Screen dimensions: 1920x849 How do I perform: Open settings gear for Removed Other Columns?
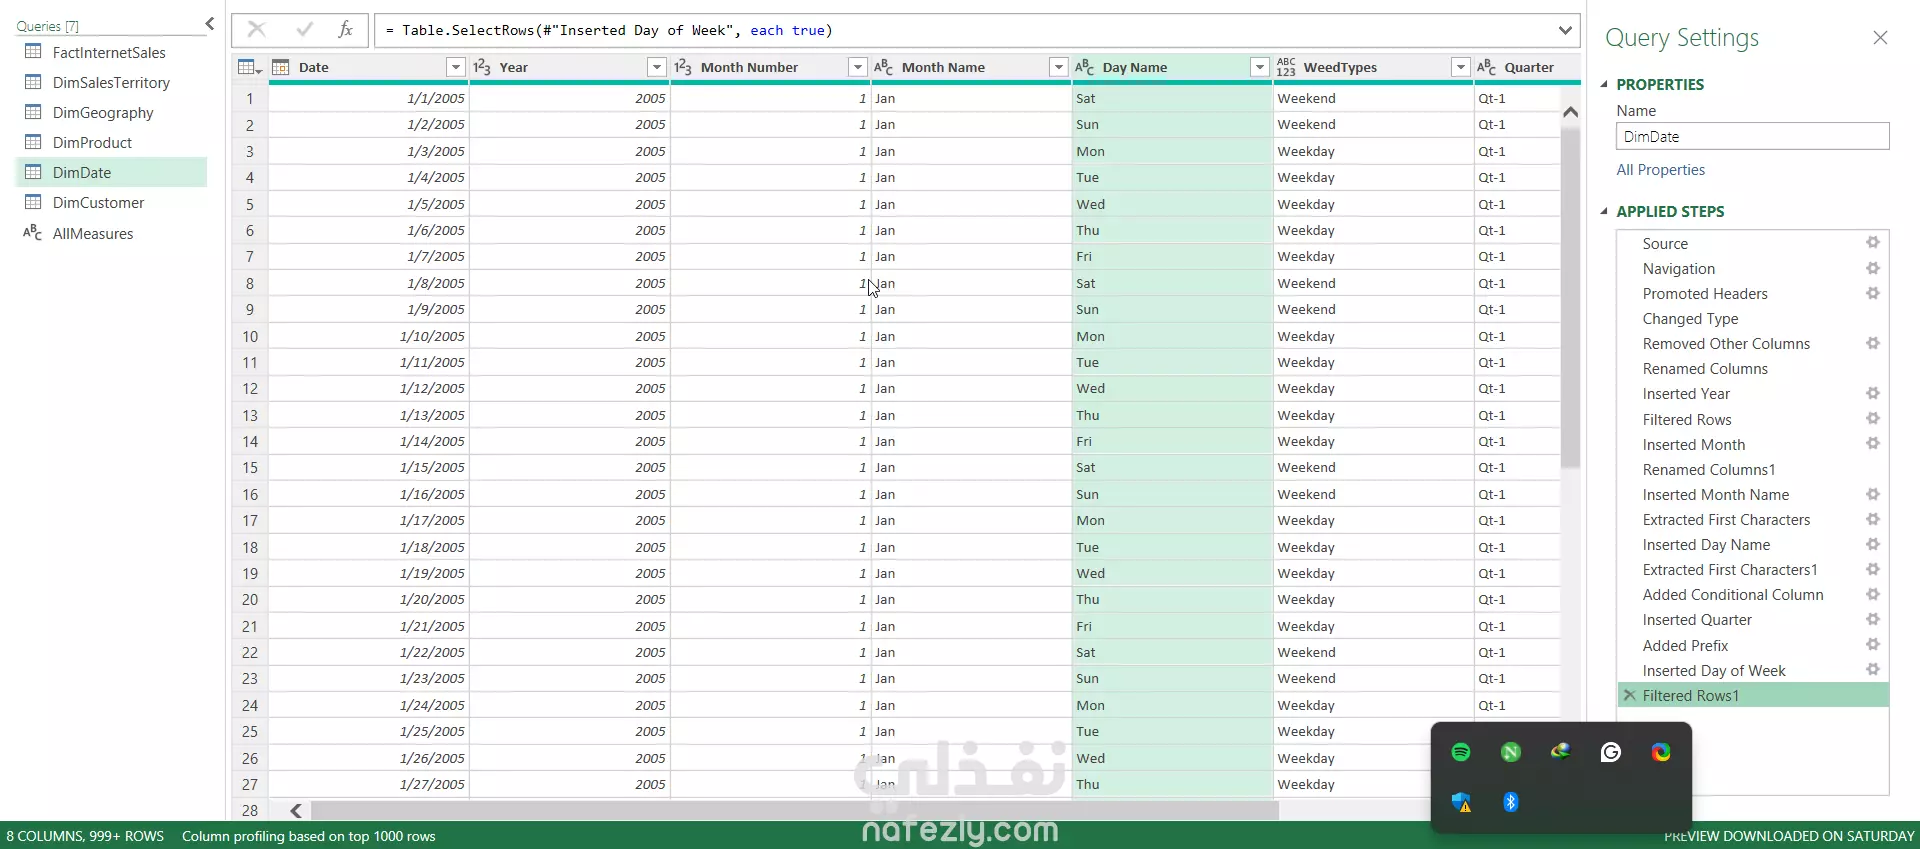coord(1873,343)
